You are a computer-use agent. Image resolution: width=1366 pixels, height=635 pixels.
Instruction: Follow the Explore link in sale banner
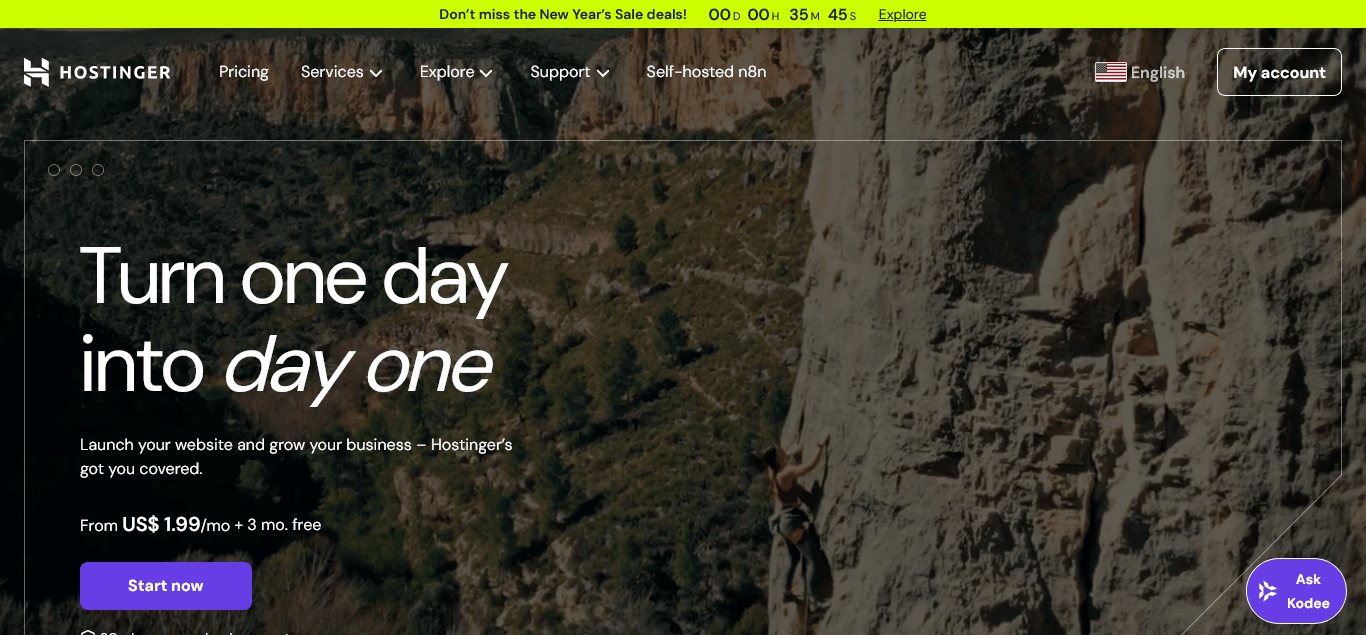pos(902,14)
